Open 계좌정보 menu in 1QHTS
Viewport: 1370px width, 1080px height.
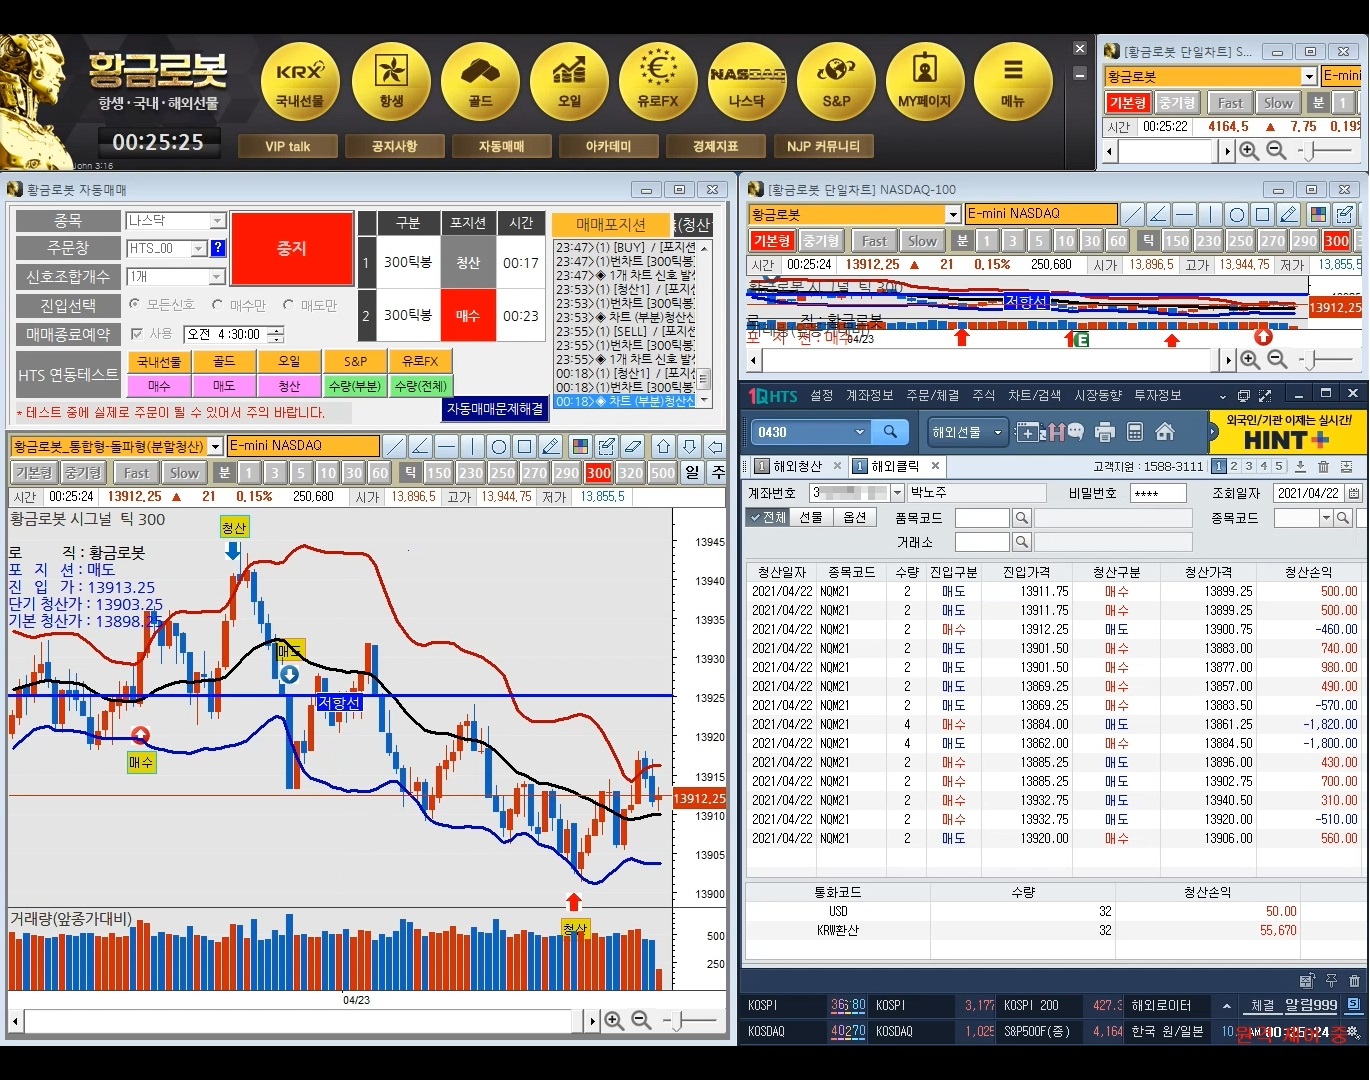pyautogui.click(x=869, y=396)
